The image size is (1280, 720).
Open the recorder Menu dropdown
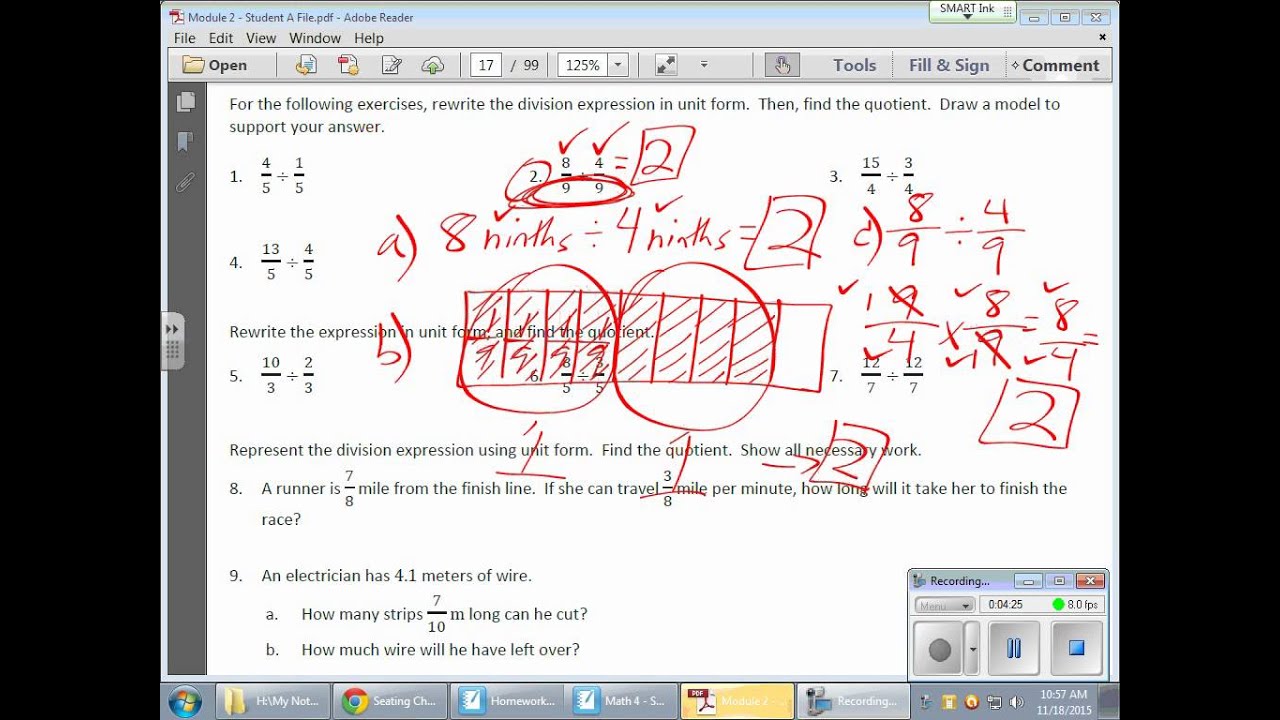[x=944, y=605]
